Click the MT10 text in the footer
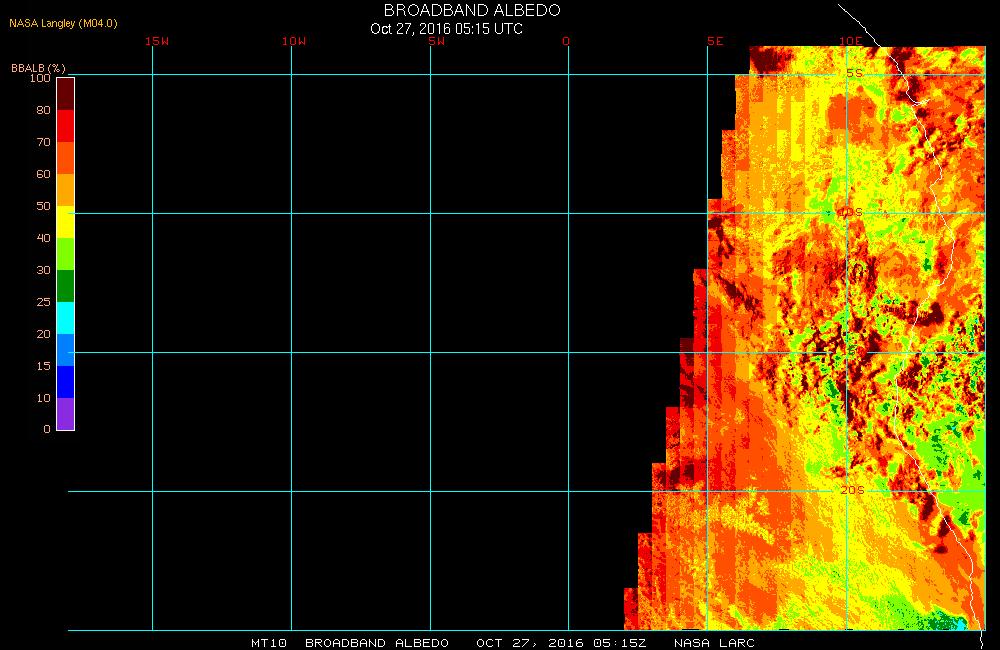Viewport: 1000px width, 650px height. pos(269,642)
